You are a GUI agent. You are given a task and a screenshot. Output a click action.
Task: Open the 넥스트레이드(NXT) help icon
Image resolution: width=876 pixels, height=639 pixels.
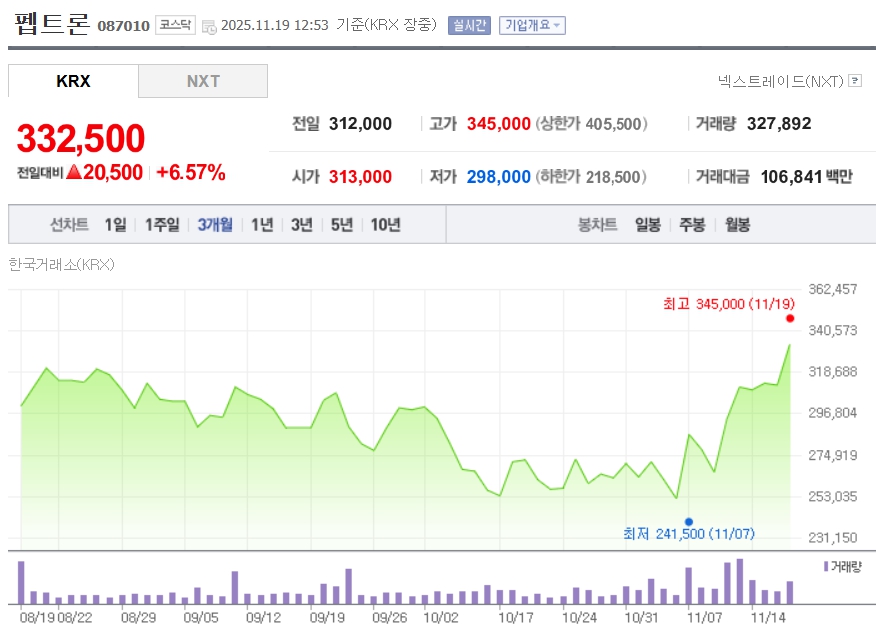coord(855,81)
